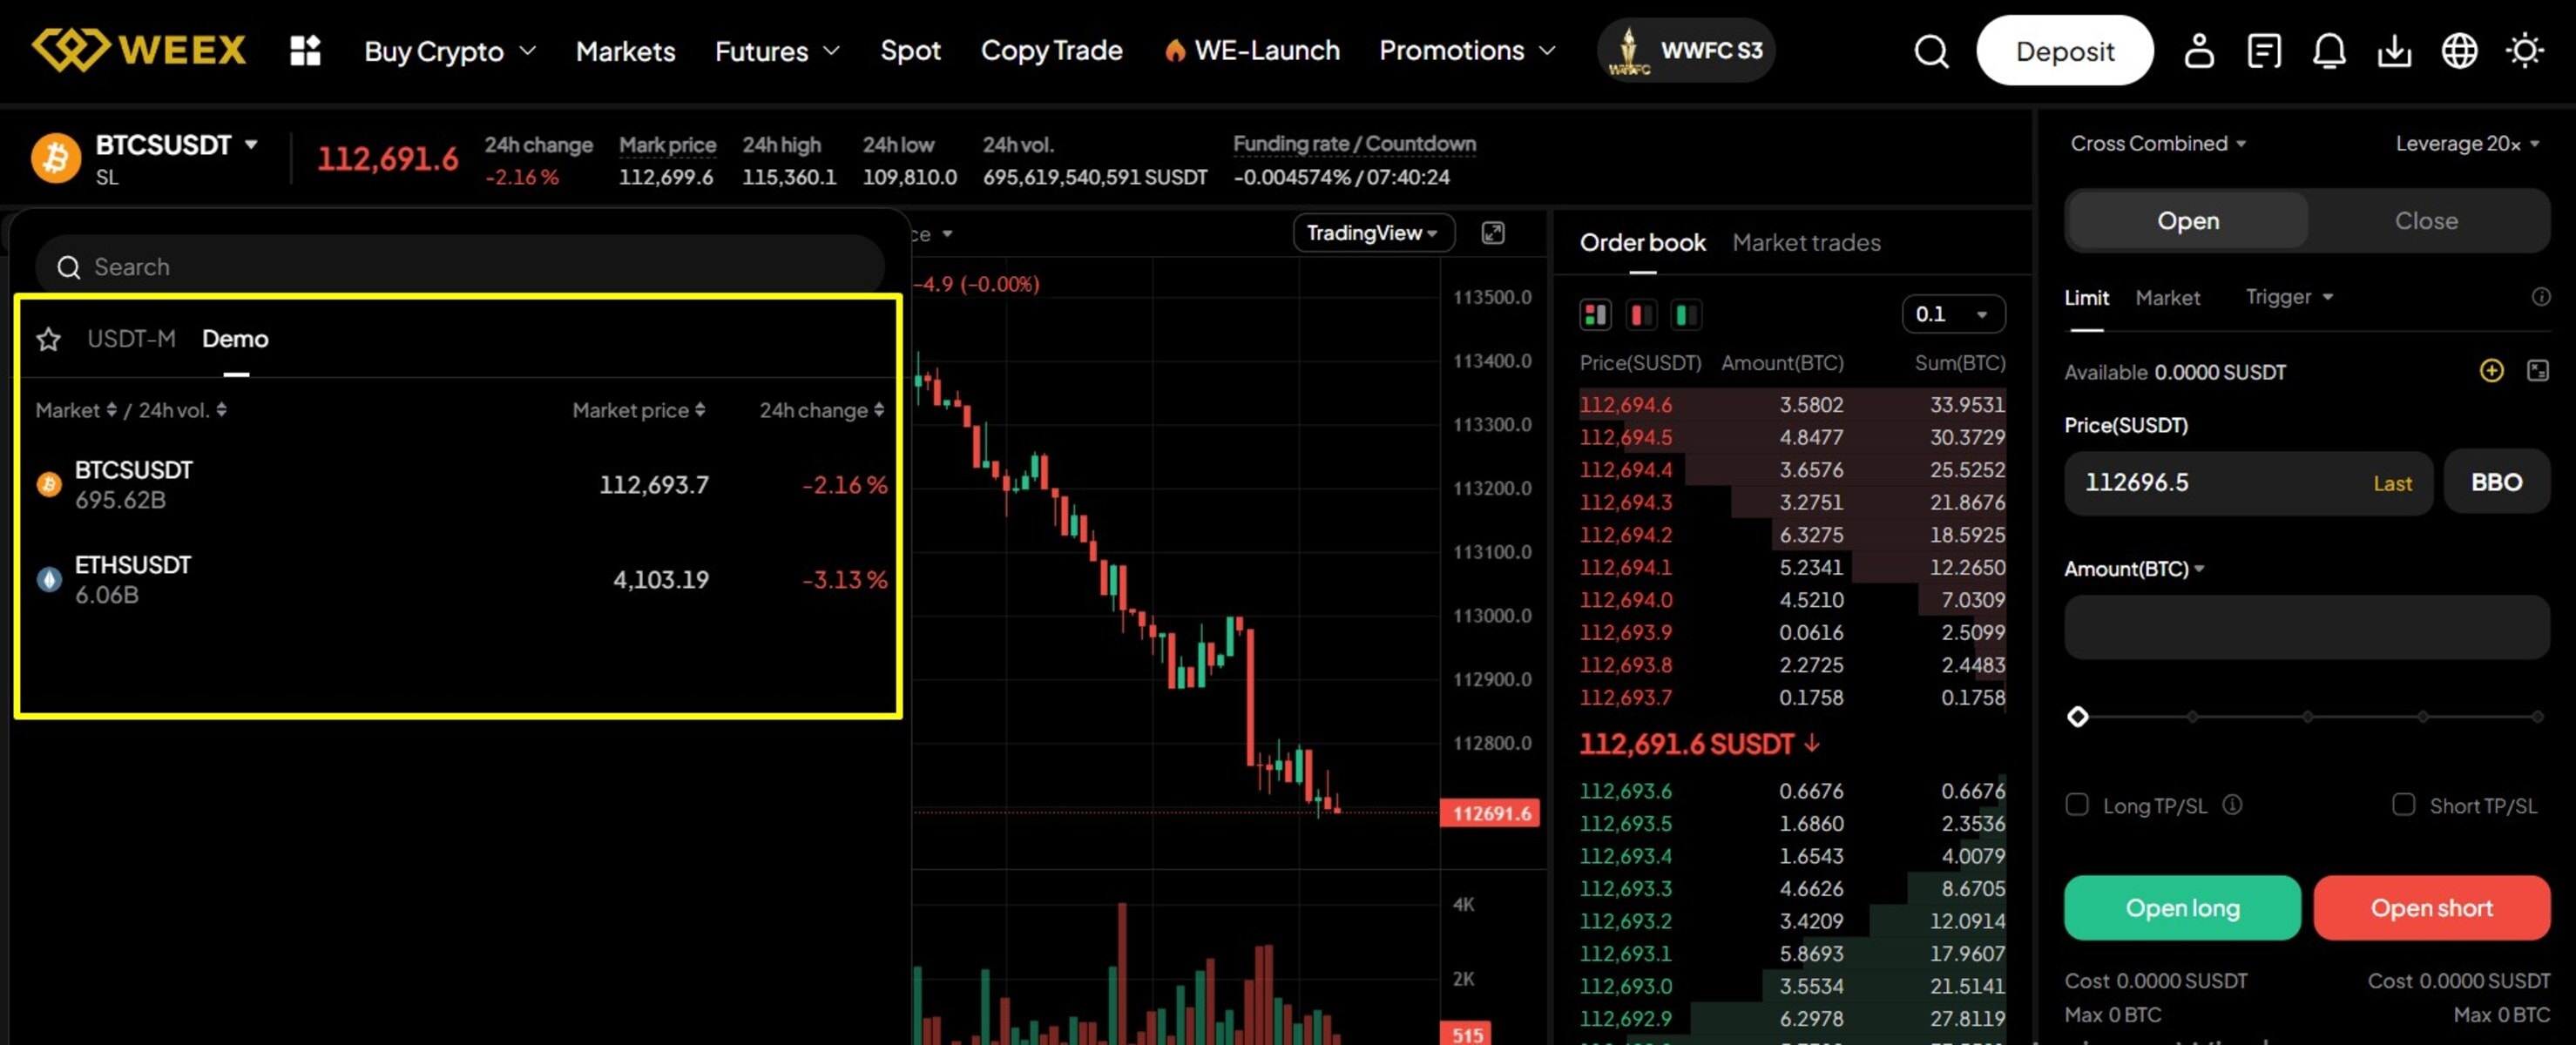
Task: Switch to the Close position toggle
Action: pyautogui.click(x=2426, y=221)
